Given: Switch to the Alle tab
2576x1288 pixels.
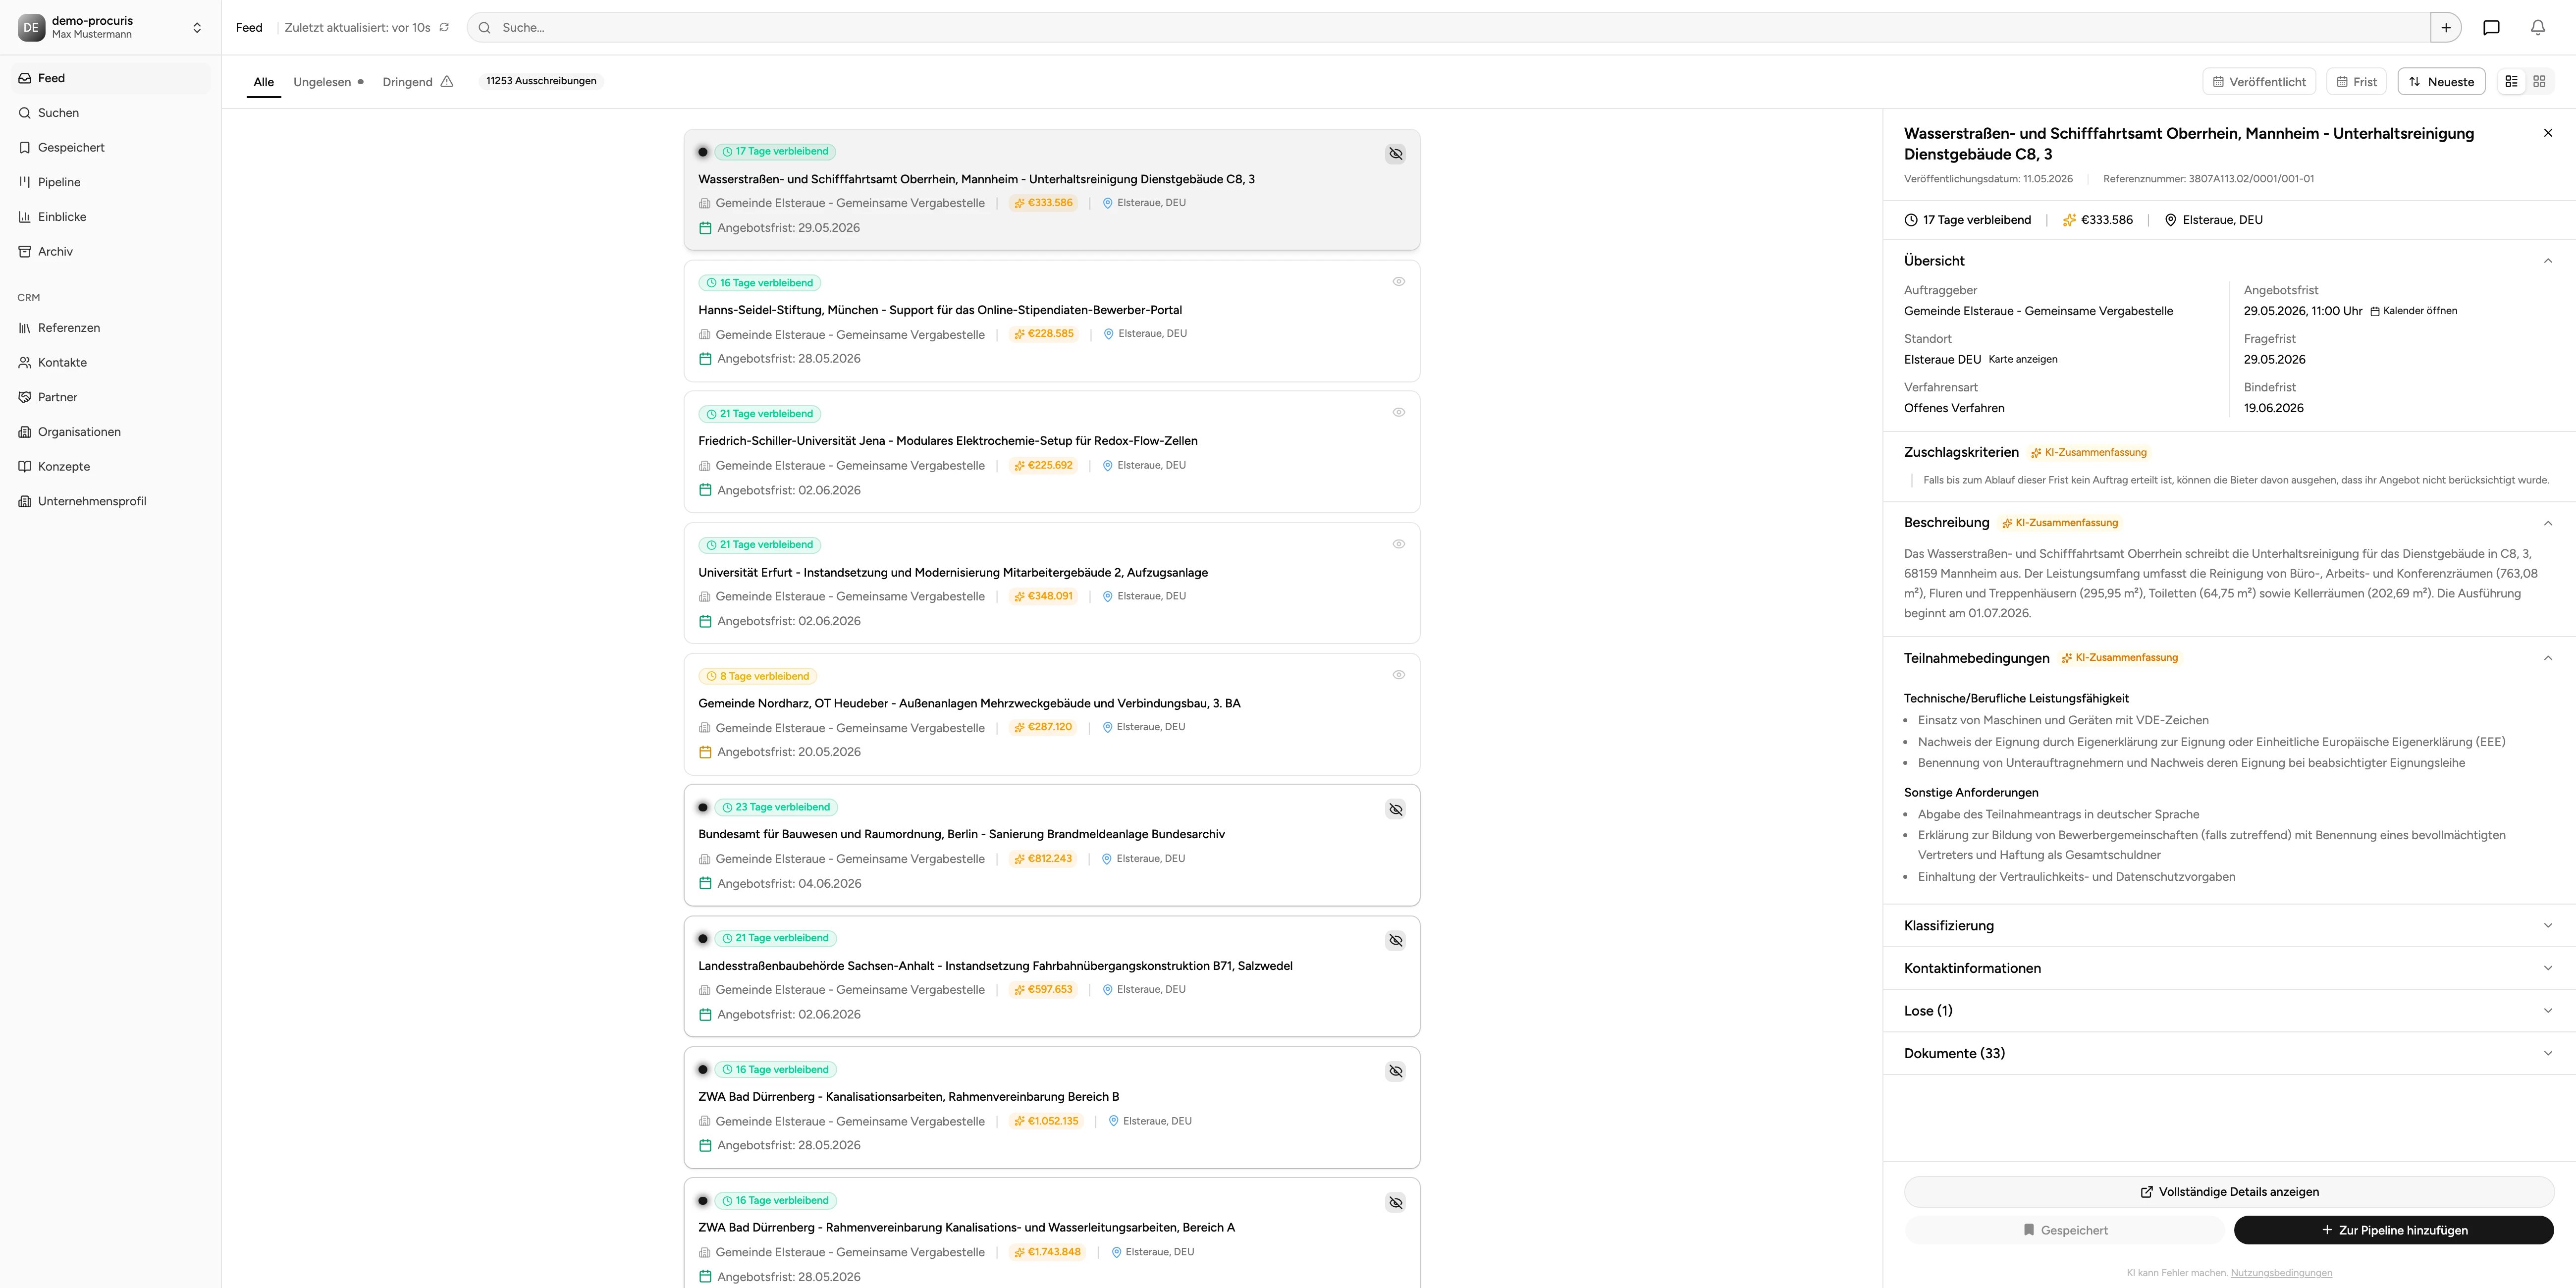Looking at the screenshot, I should click(263, 82).
